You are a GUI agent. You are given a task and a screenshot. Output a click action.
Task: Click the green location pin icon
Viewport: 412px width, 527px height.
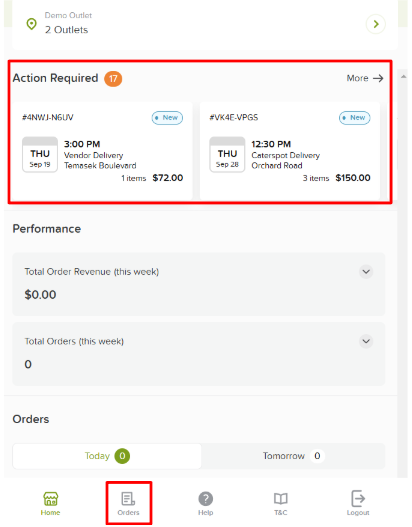(x=32, y=24)
